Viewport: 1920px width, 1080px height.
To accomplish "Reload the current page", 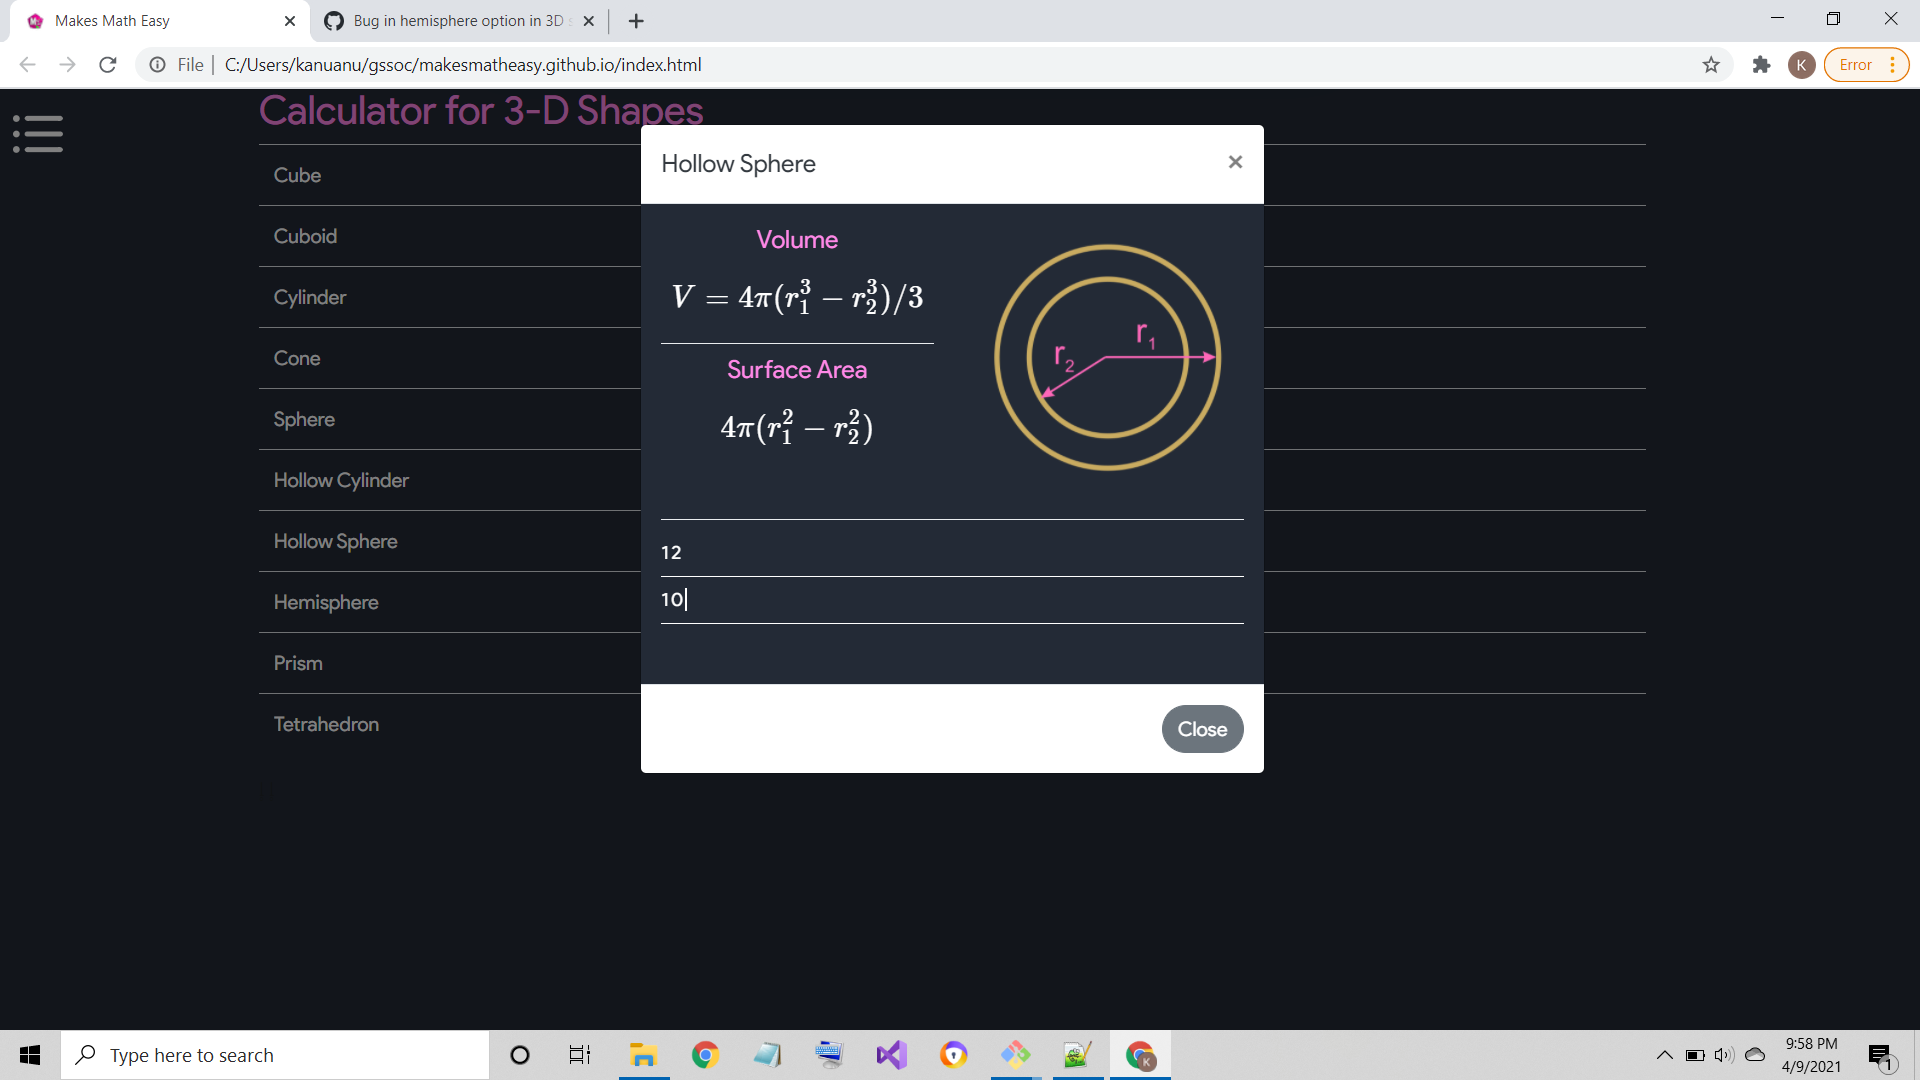I will [x=107, y=64].
